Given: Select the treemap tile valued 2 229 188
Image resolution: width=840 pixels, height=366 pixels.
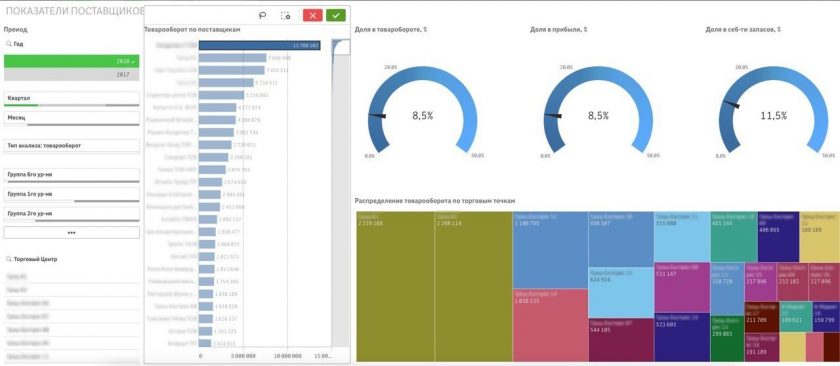Looking at the screenshot, I should pyautogui.click(x=395, y=286).
